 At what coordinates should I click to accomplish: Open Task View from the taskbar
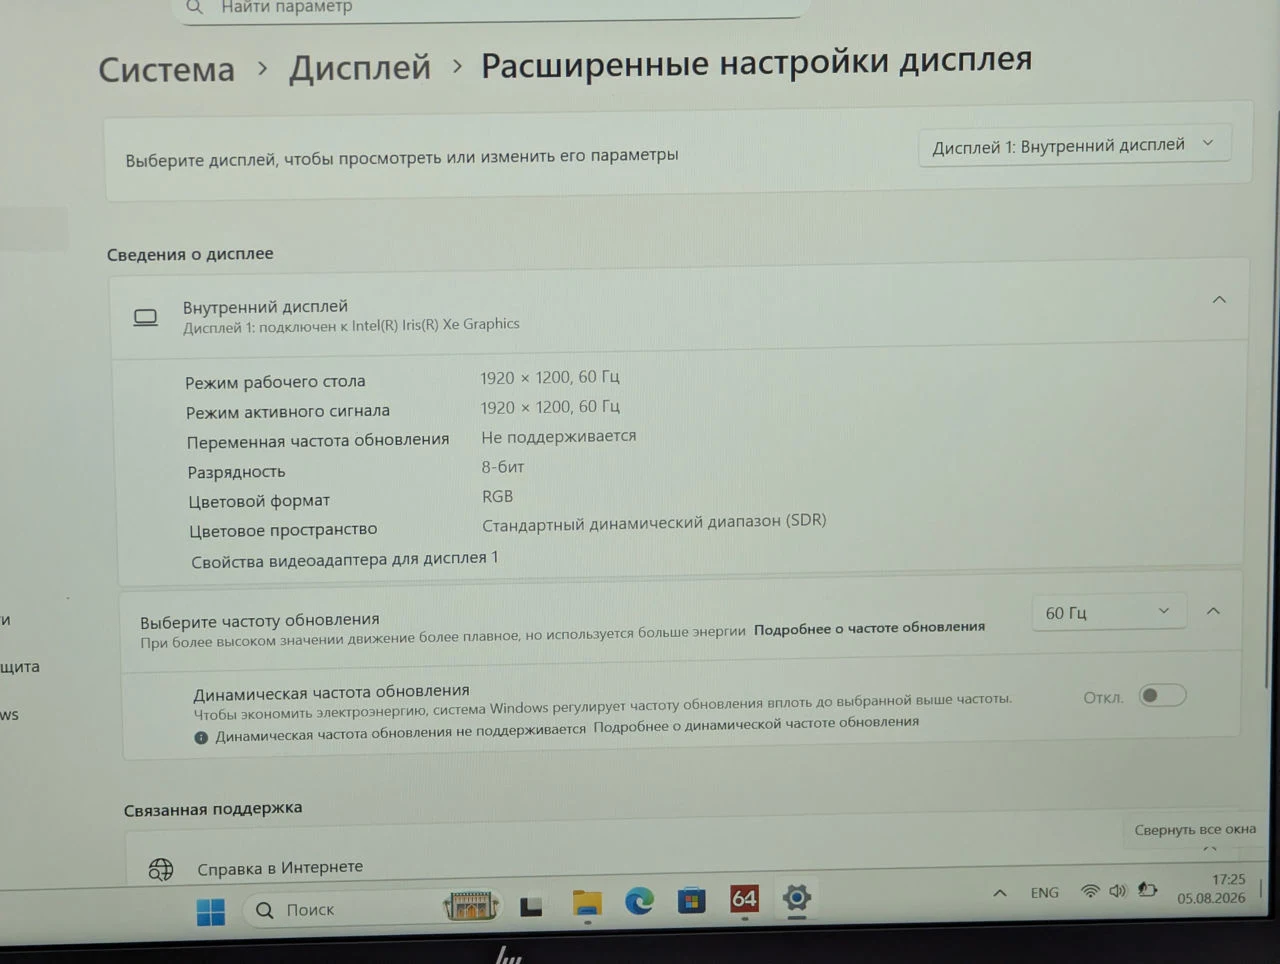pos(531,906)
